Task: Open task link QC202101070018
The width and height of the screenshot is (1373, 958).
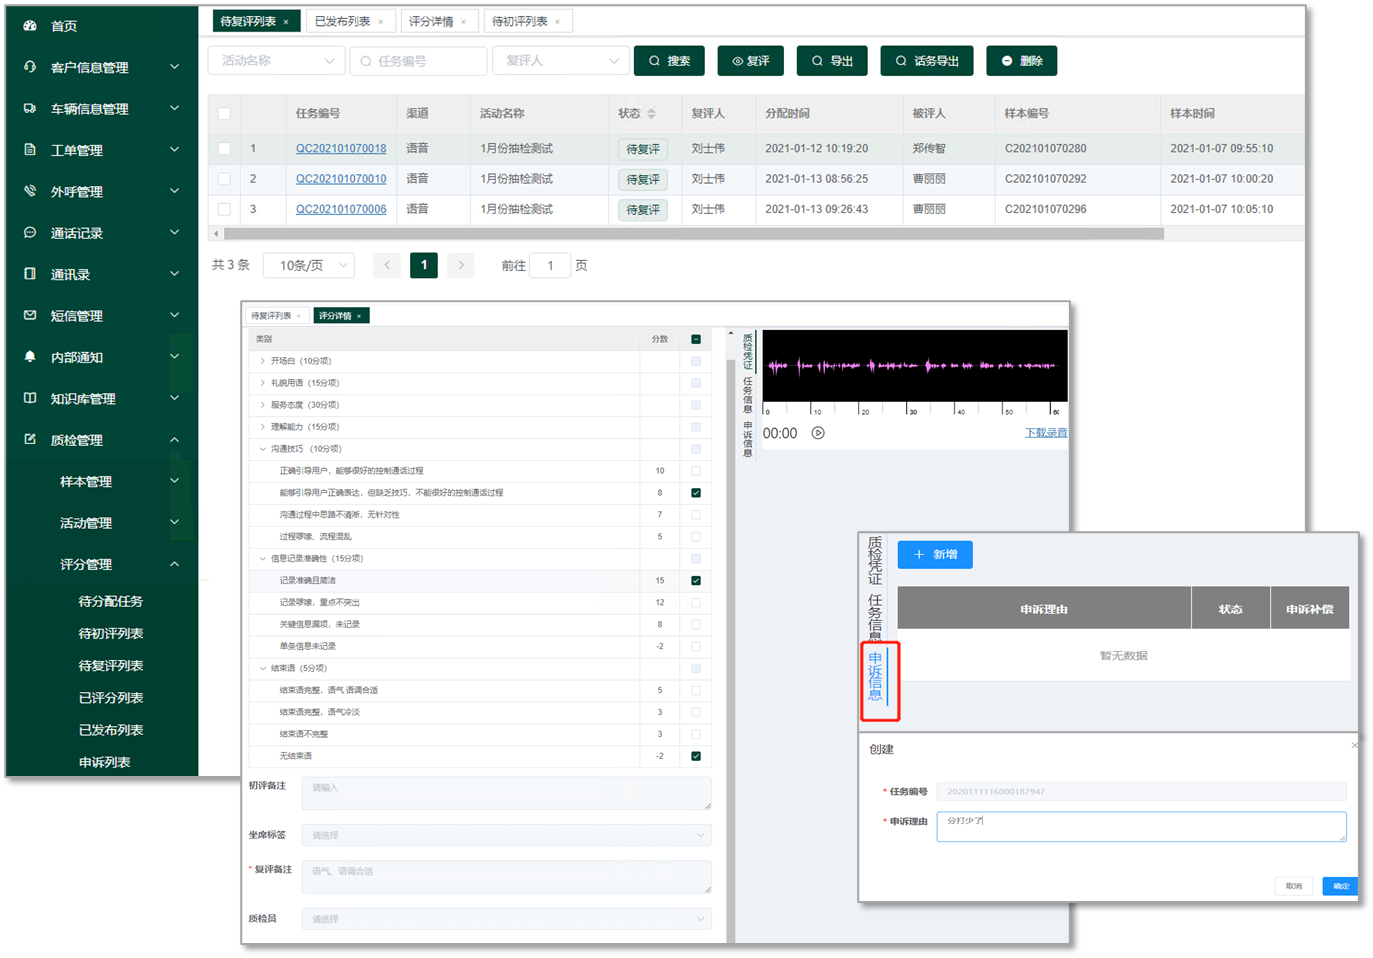Action: point(341,149)
